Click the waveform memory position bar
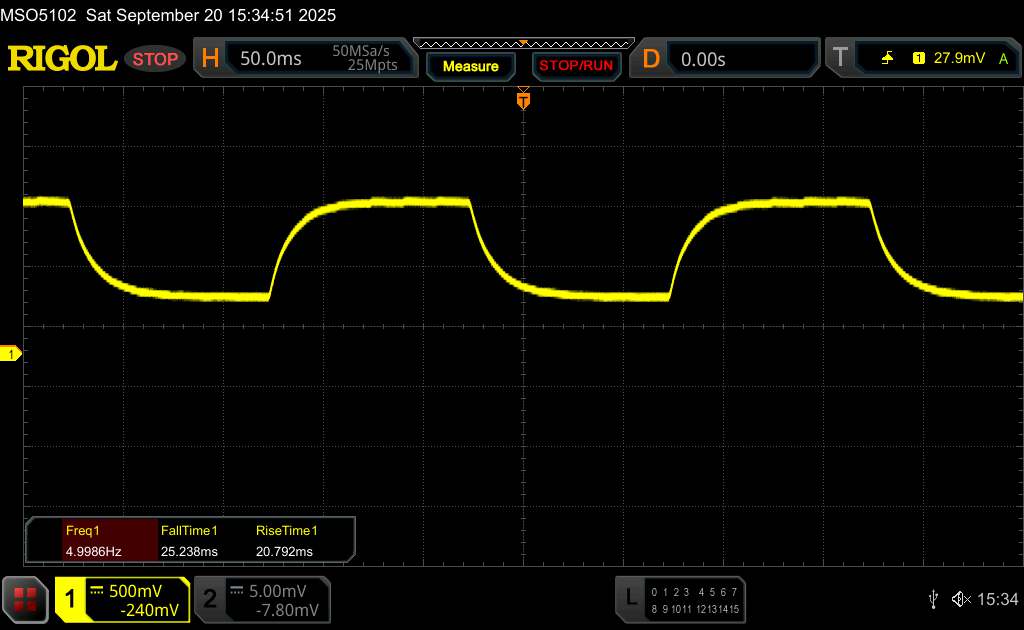The image size is (1024, 630). coord(522,43)
